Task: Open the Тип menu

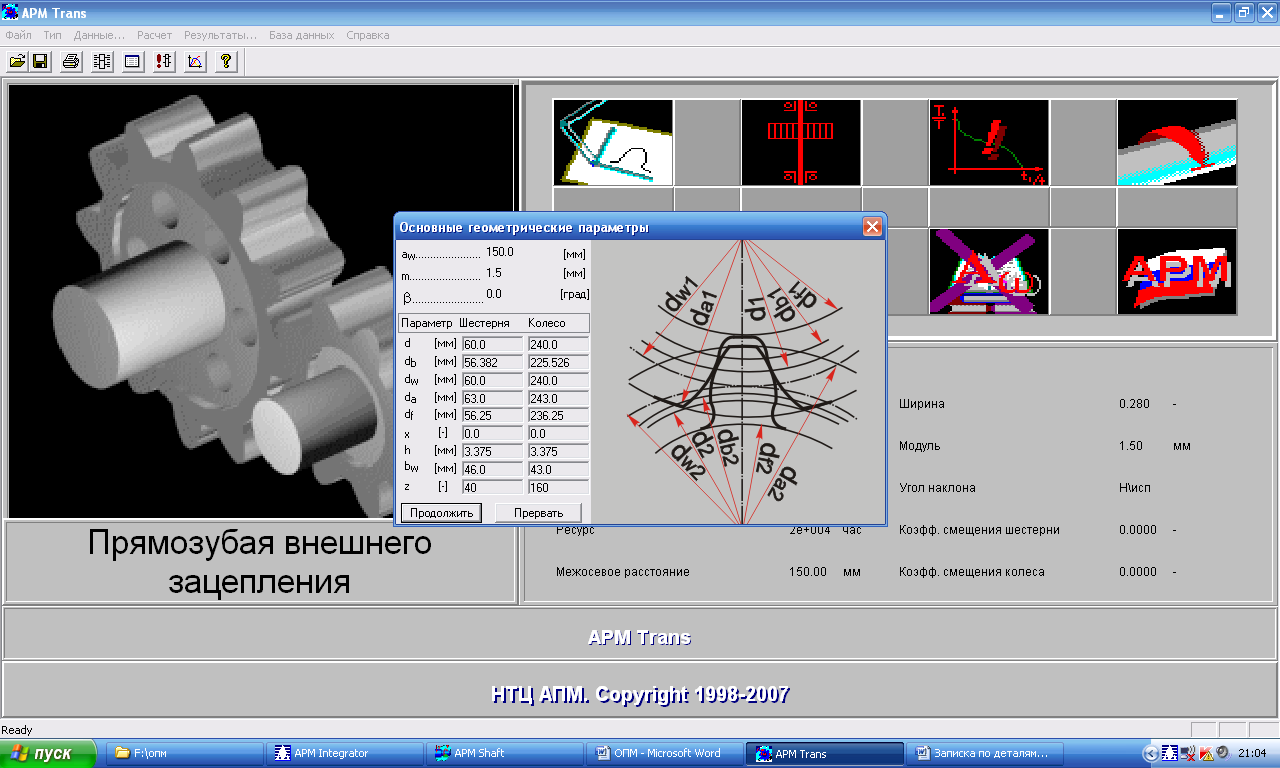Action: point(53,35)
